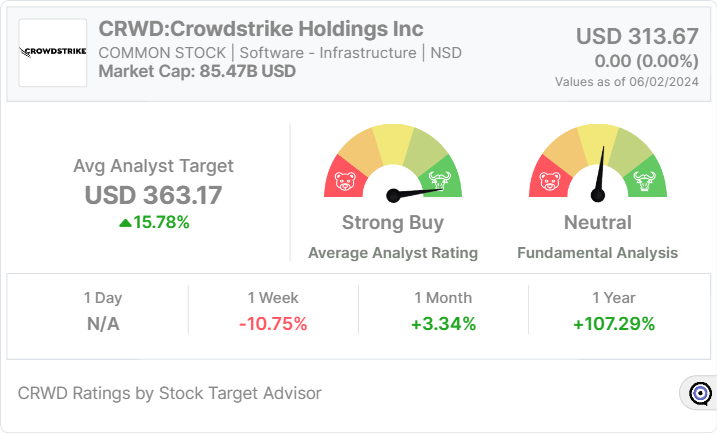This screenshot has height=434, width=717.
Task: Click the green up-arrow beside 15.78%
Action: pyautogui.click(x=124, y=222)
